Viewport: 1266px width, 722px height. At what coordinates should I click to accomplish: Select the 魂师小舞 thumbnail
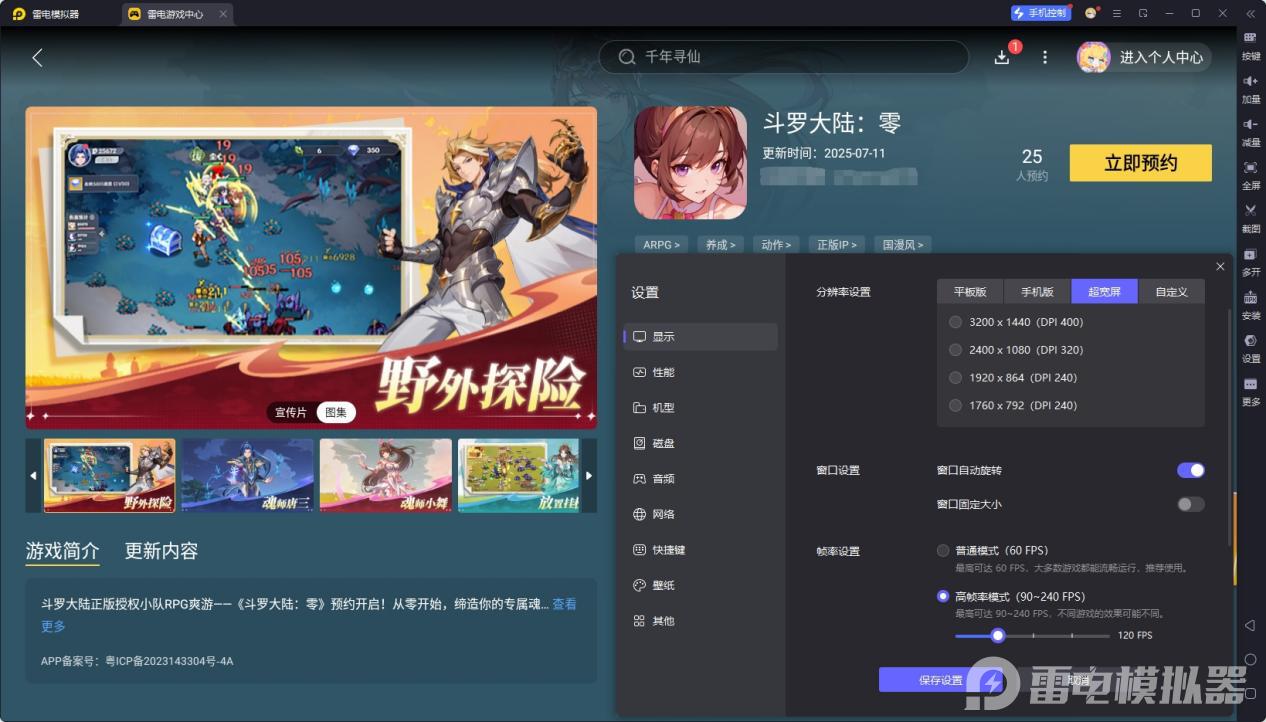[x=386, y=475]
